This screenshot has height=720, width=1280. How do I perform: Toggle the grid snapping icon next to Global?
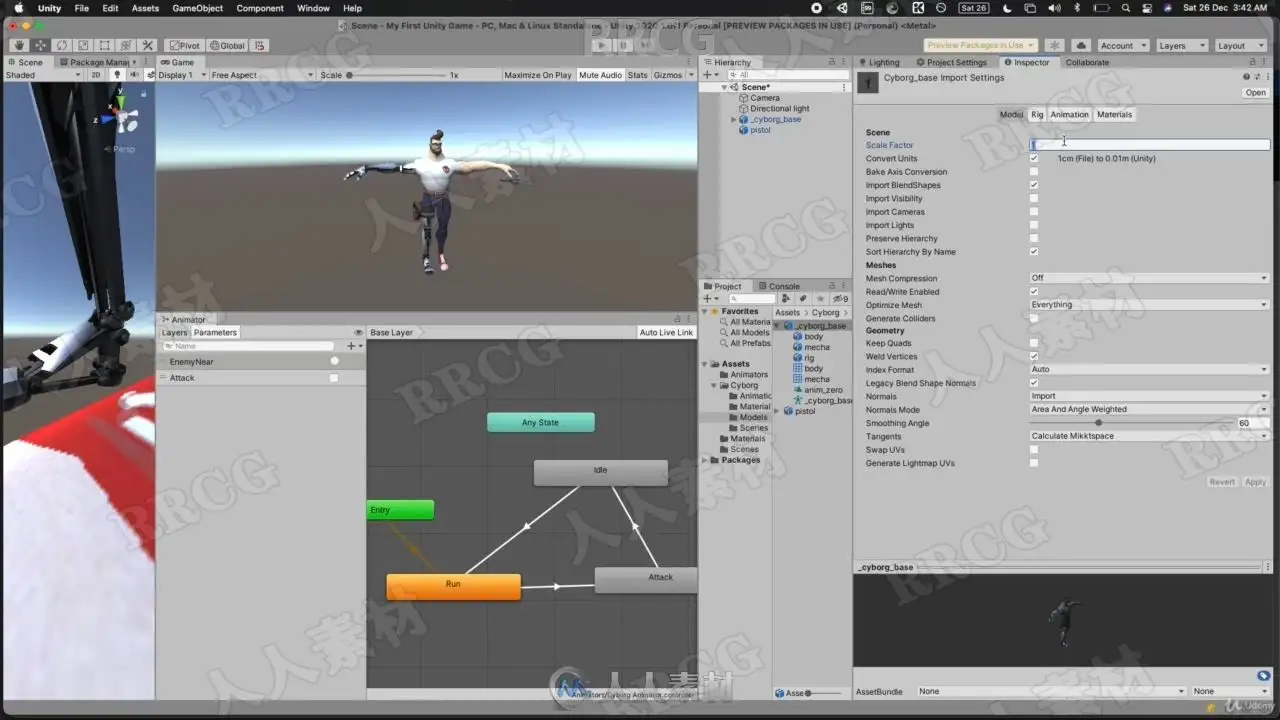point(259,45)
